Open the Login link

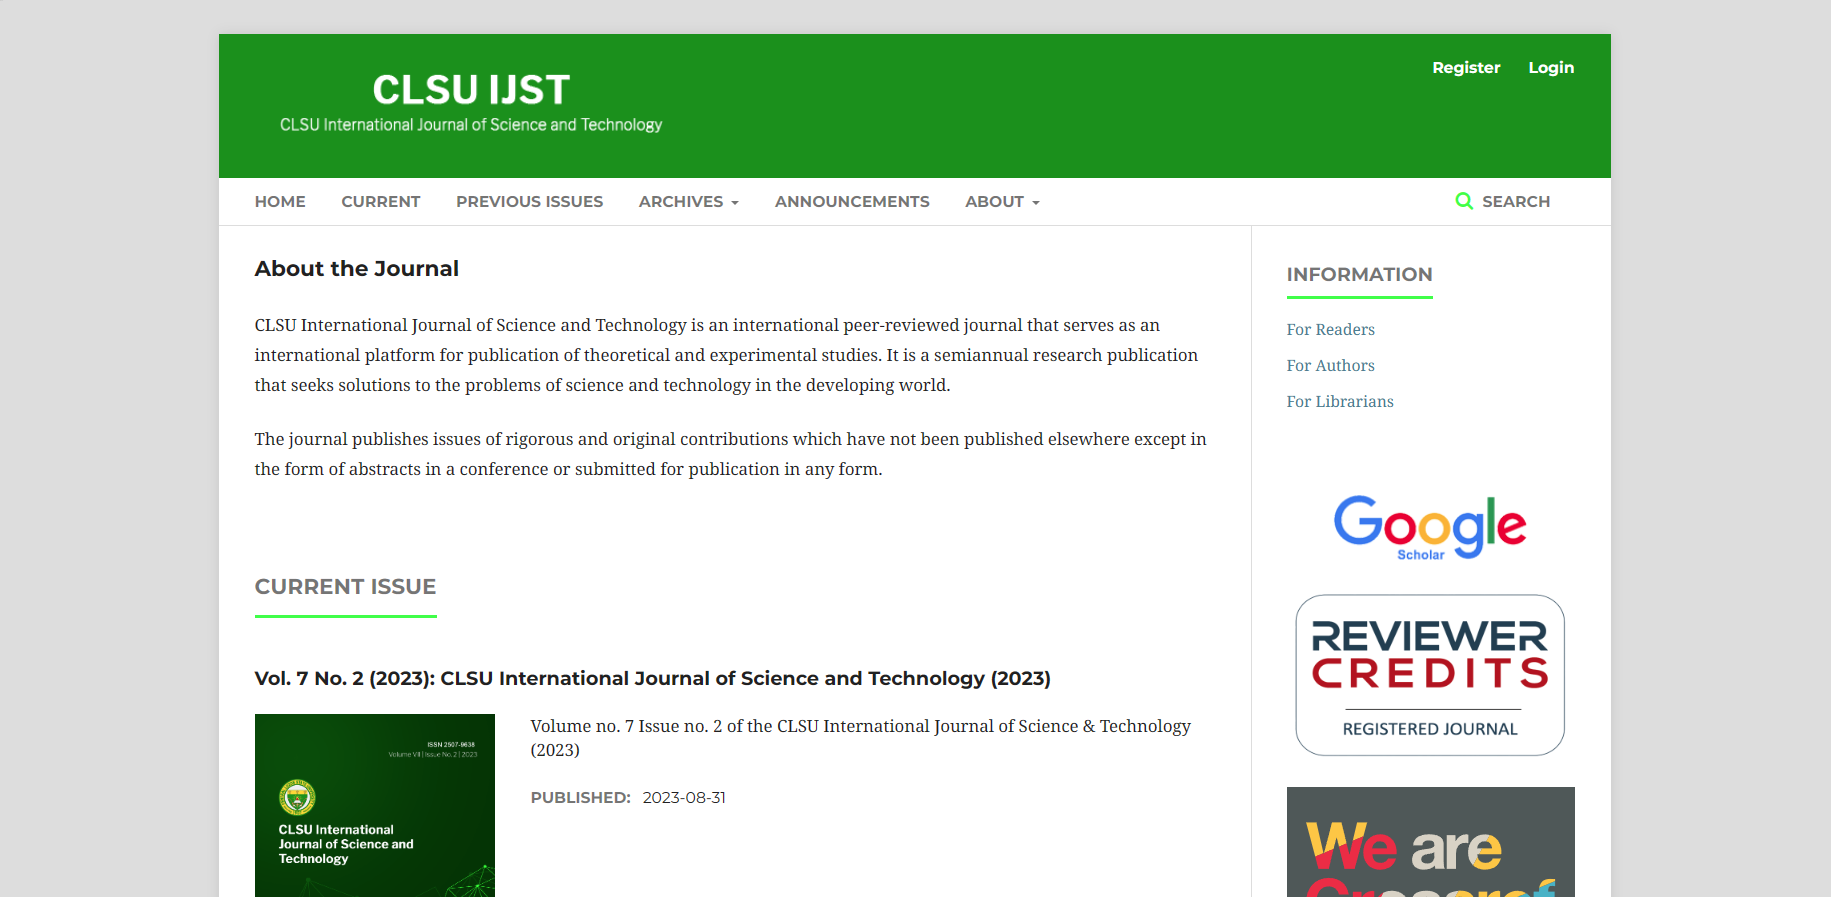click(1551, 67)
